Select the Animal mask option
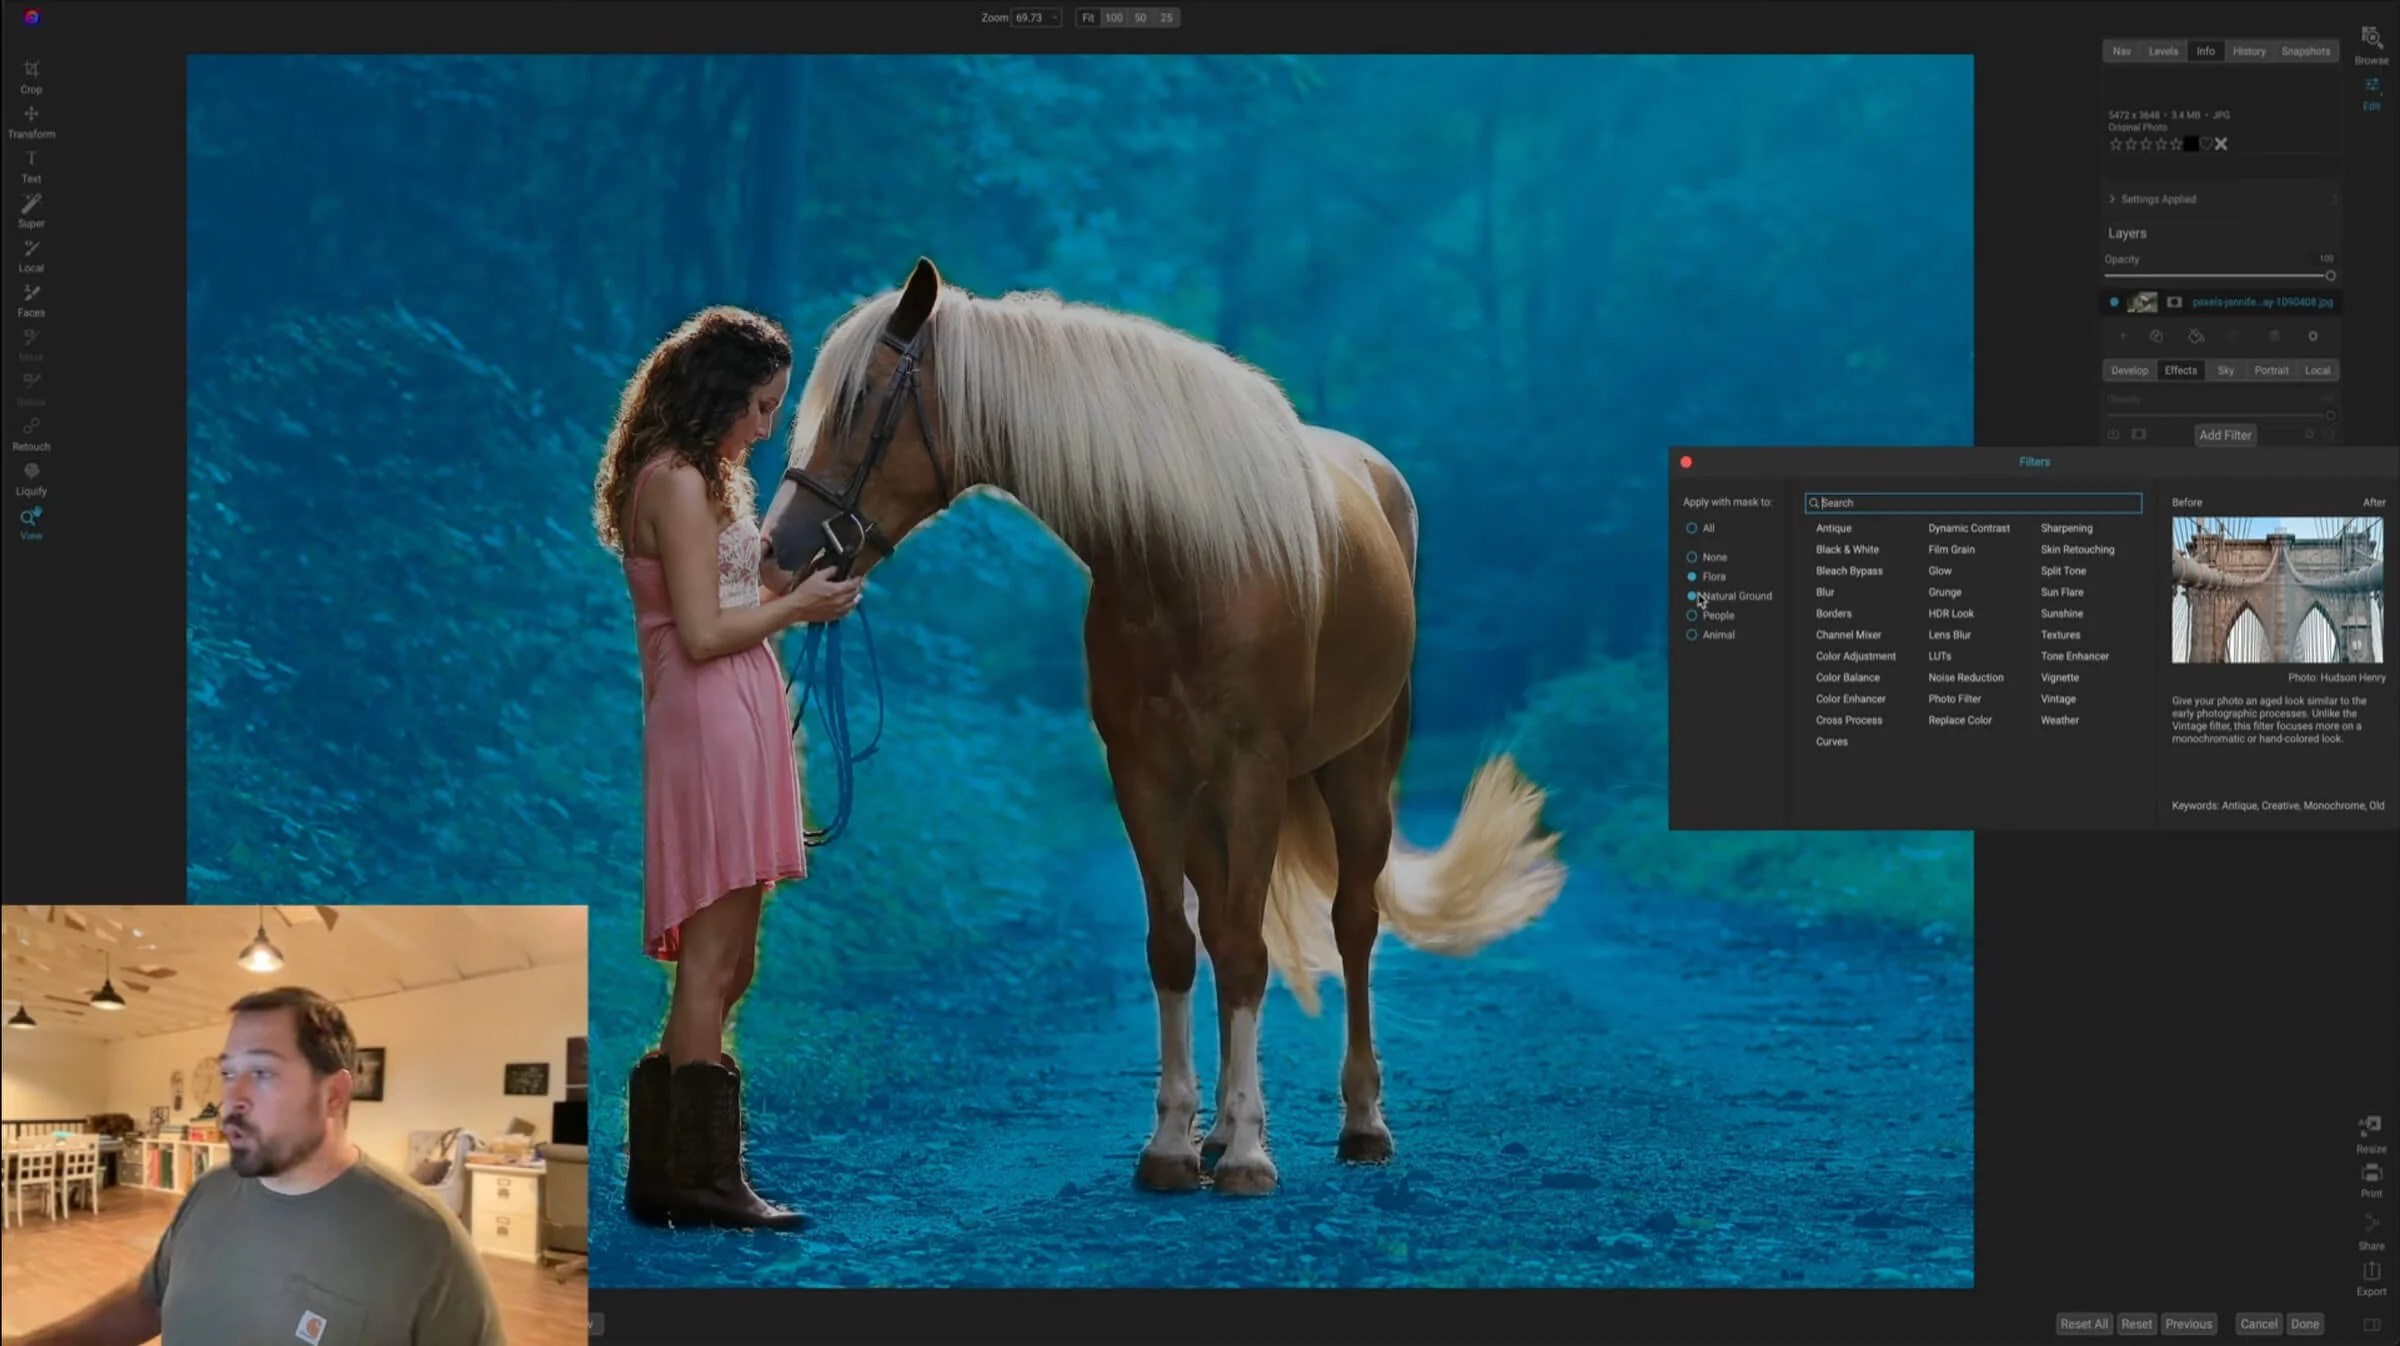2400x1346 pixels. pyautogui.click(x=1693, y=634)
